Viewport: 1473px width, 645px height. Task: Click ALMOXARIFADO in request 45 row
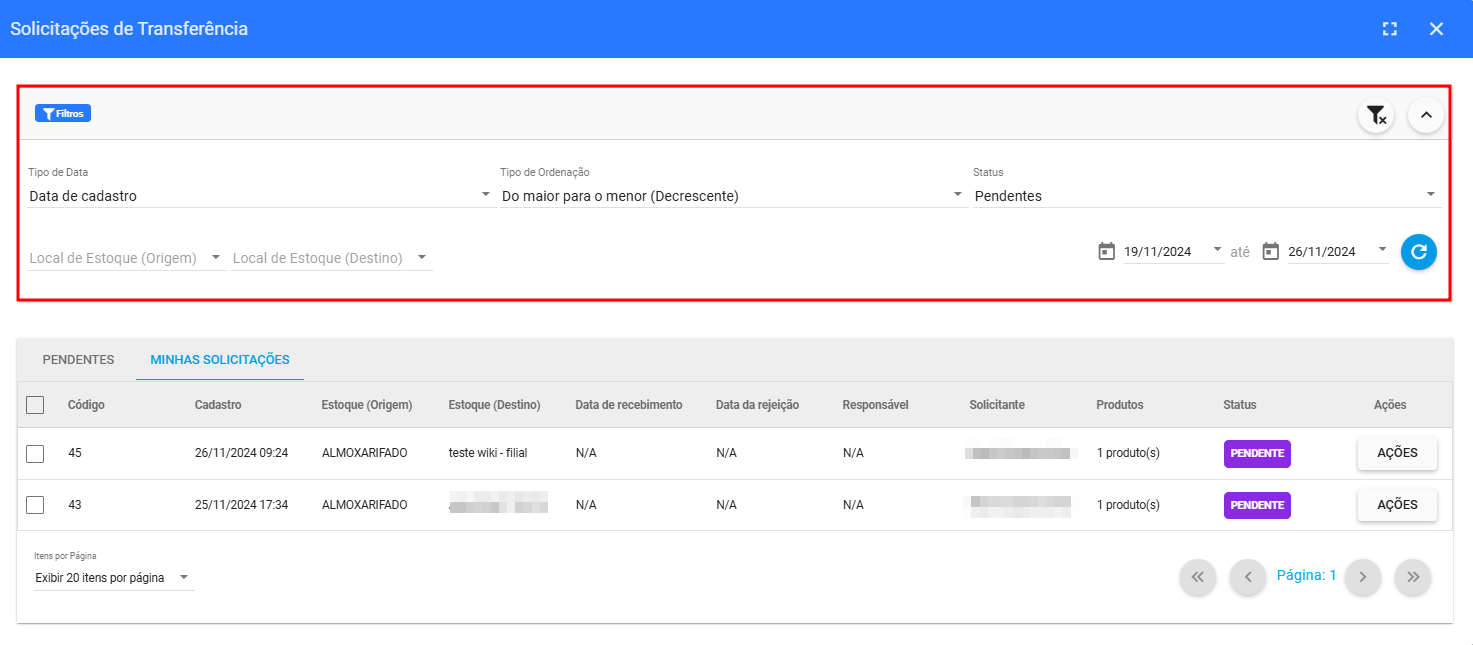(365, 453)
